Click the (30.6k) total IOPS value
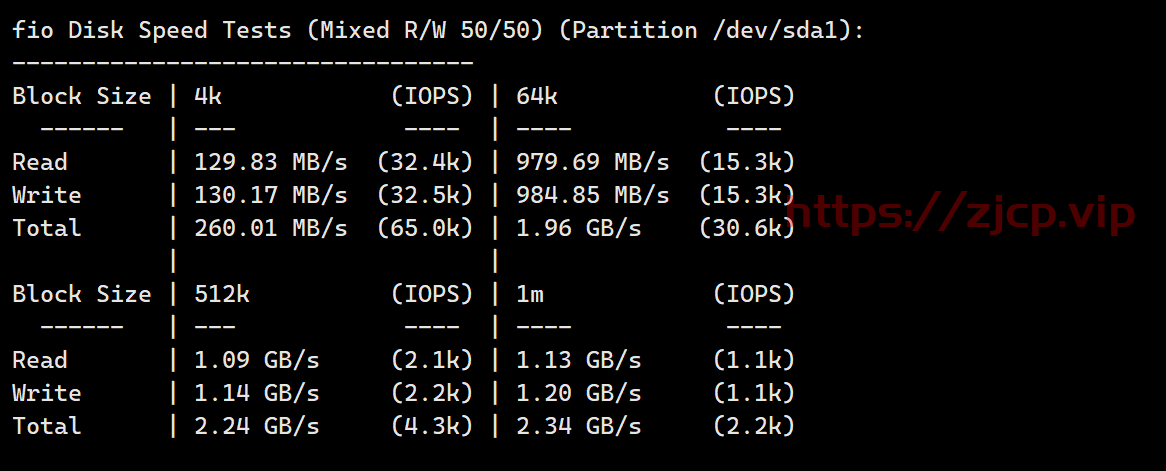Image resolution: width=1166 pixels, height=471 pixels. coord(747,228)
